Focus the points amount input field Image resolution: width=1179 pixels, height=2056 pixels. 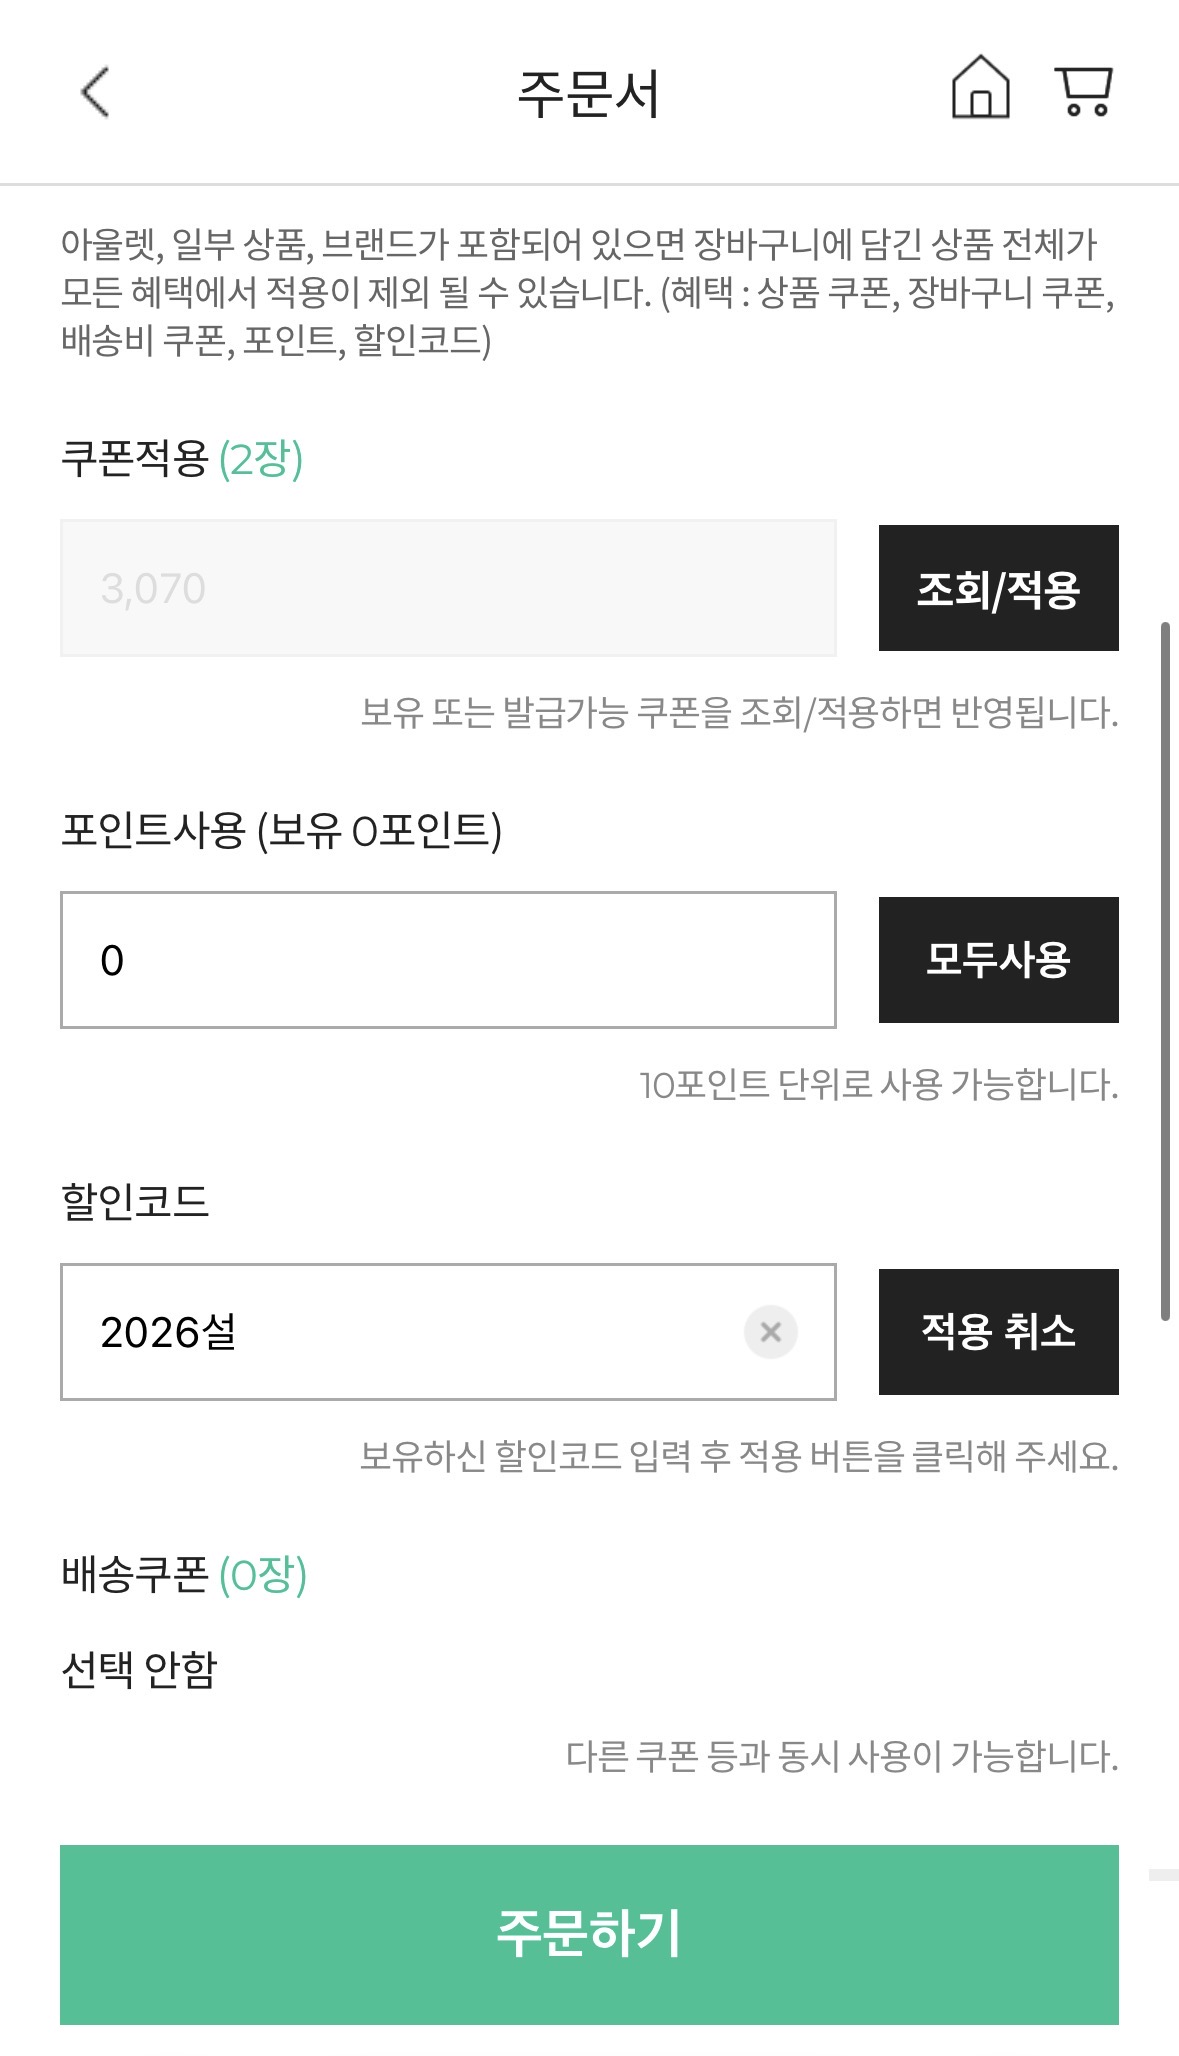(448, 960)
